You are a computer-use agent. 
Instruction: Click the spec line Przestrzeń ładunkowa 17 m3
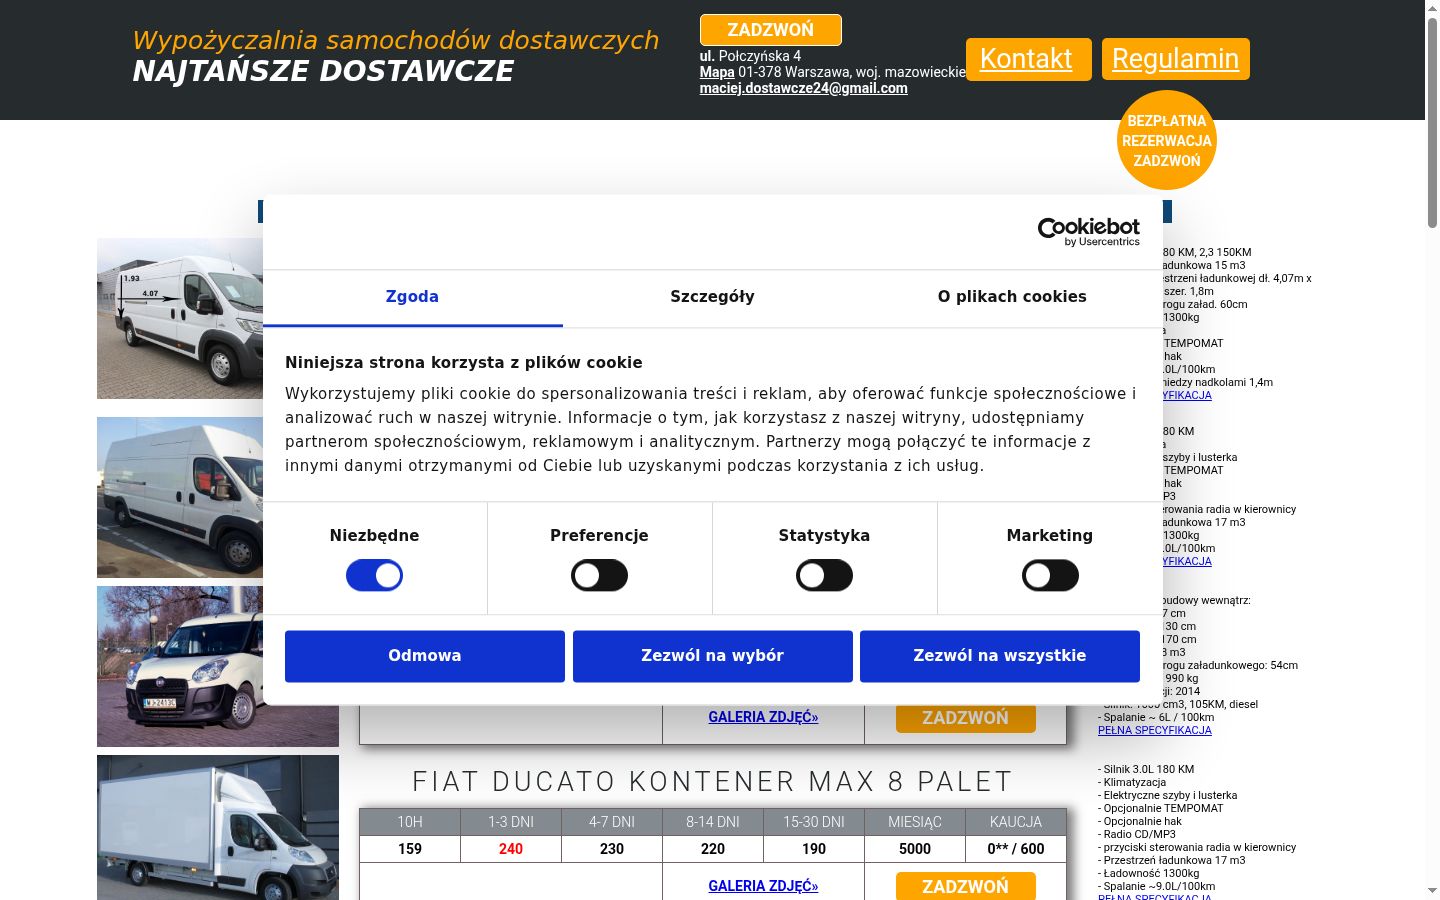(1172, 861)
